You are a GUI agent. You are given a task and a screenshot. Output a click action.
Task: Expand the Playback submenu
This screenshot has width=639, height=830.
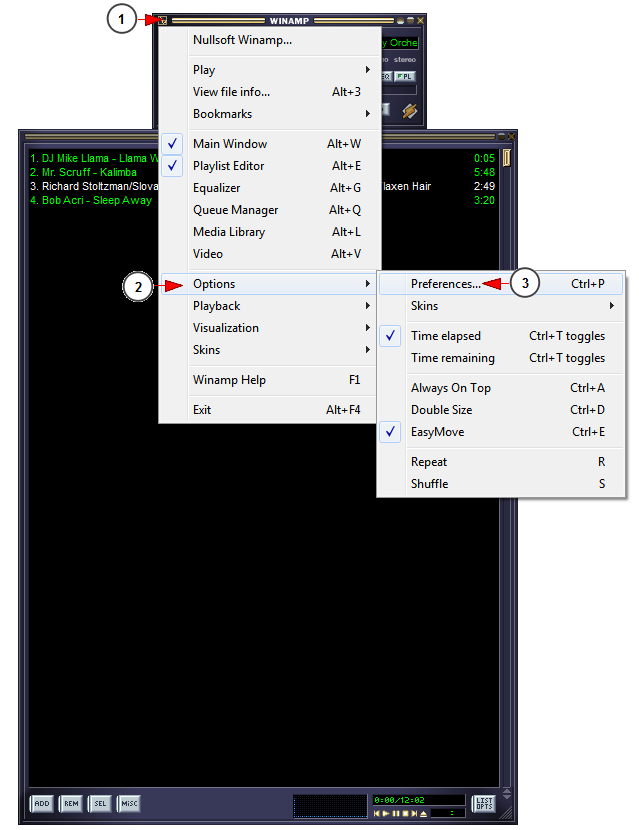click(x=269, y=306)
